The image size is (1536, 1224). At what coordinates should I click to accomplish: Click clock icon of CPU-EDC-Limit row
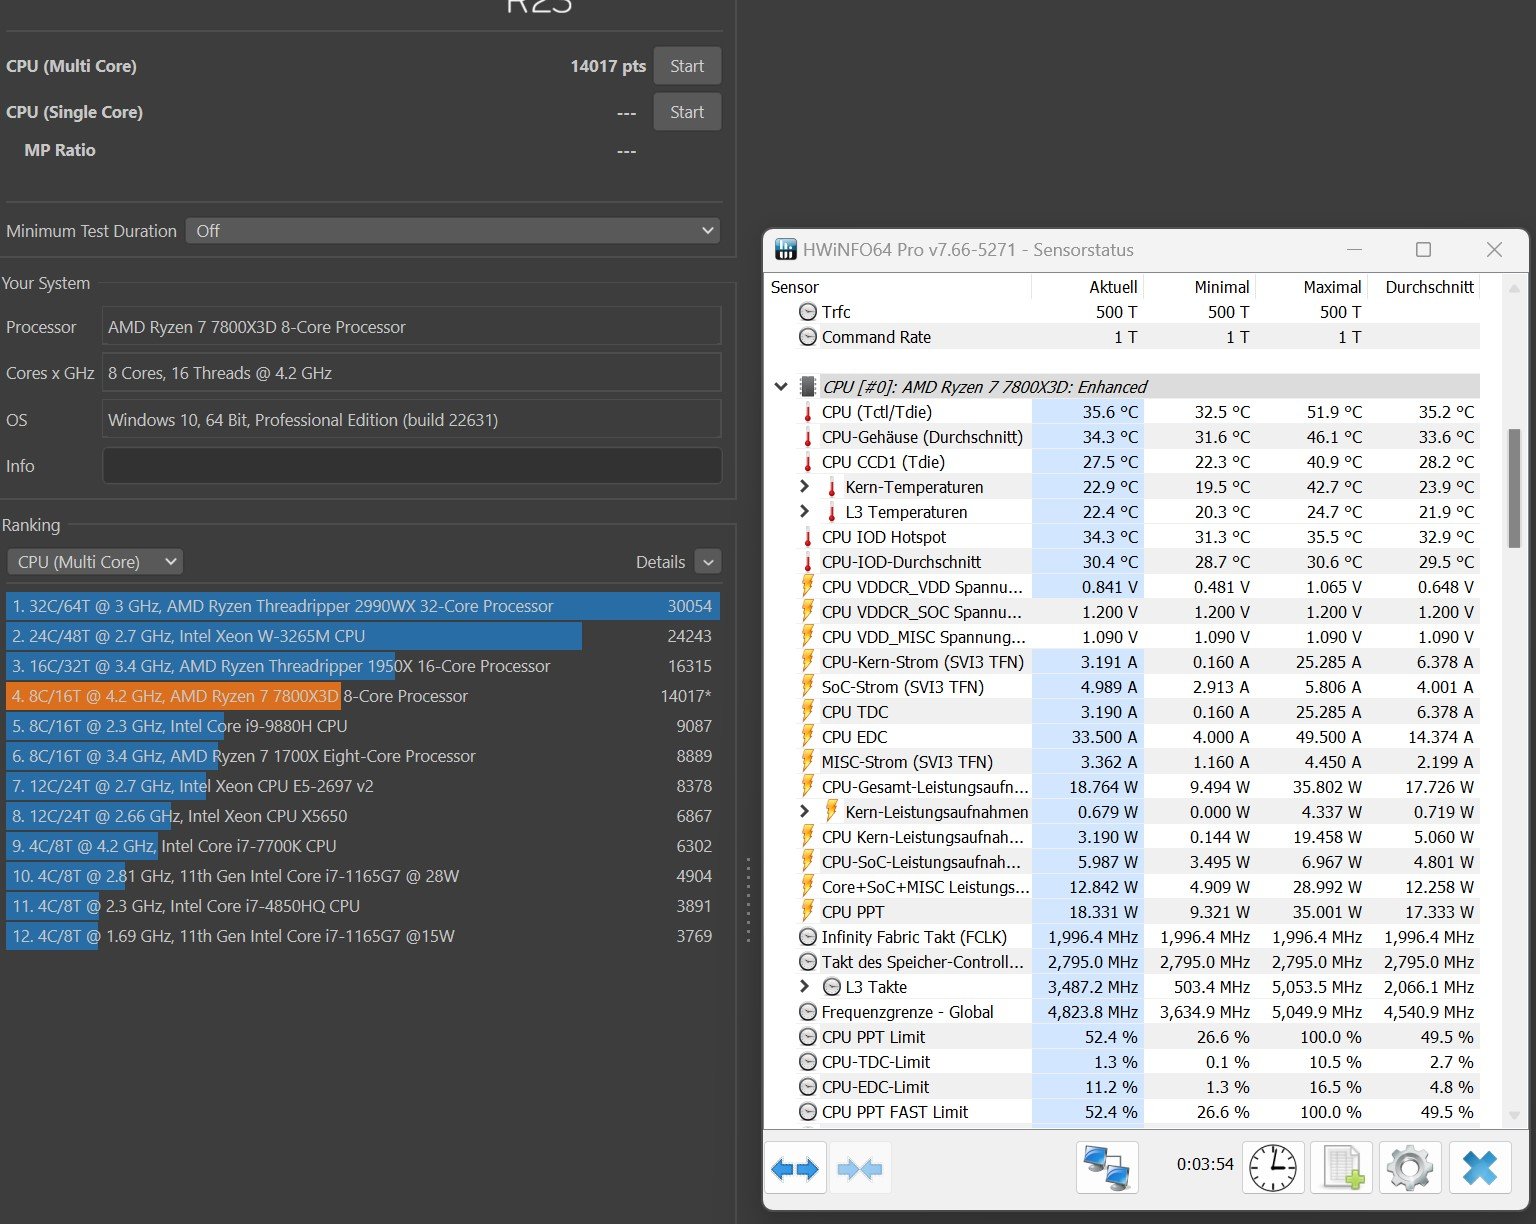click(808, 1087)
